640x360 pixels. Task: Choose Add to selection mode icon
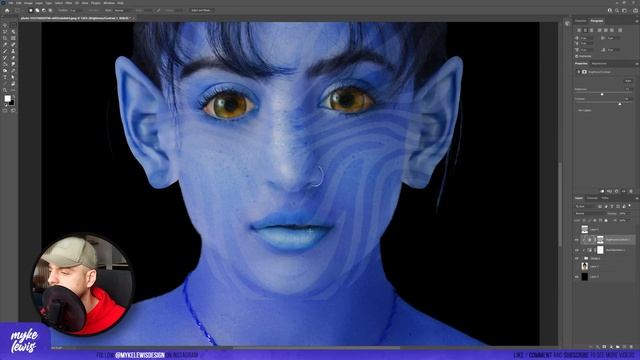[37, 10]
